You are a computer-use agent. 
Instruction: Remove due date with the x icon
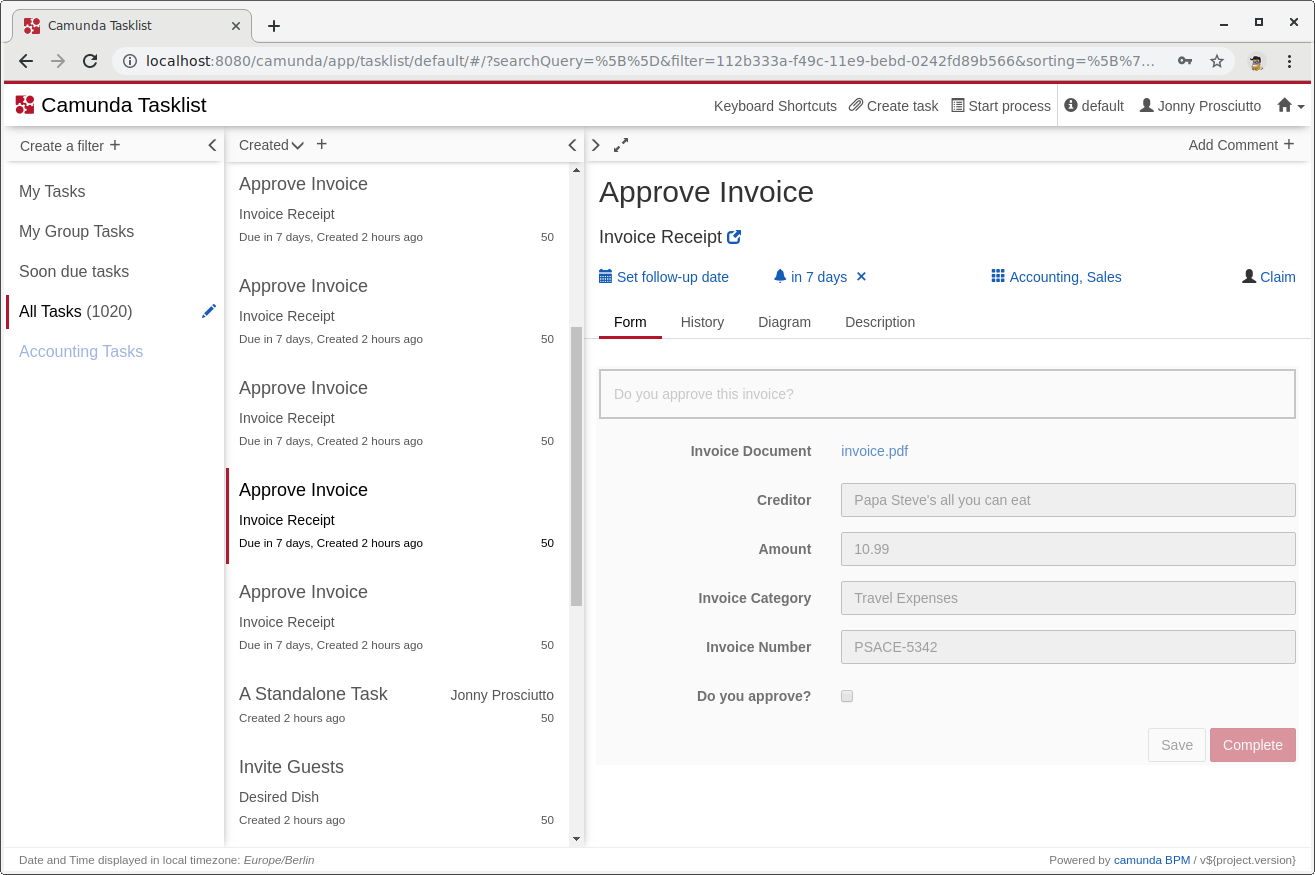point(861,277)
